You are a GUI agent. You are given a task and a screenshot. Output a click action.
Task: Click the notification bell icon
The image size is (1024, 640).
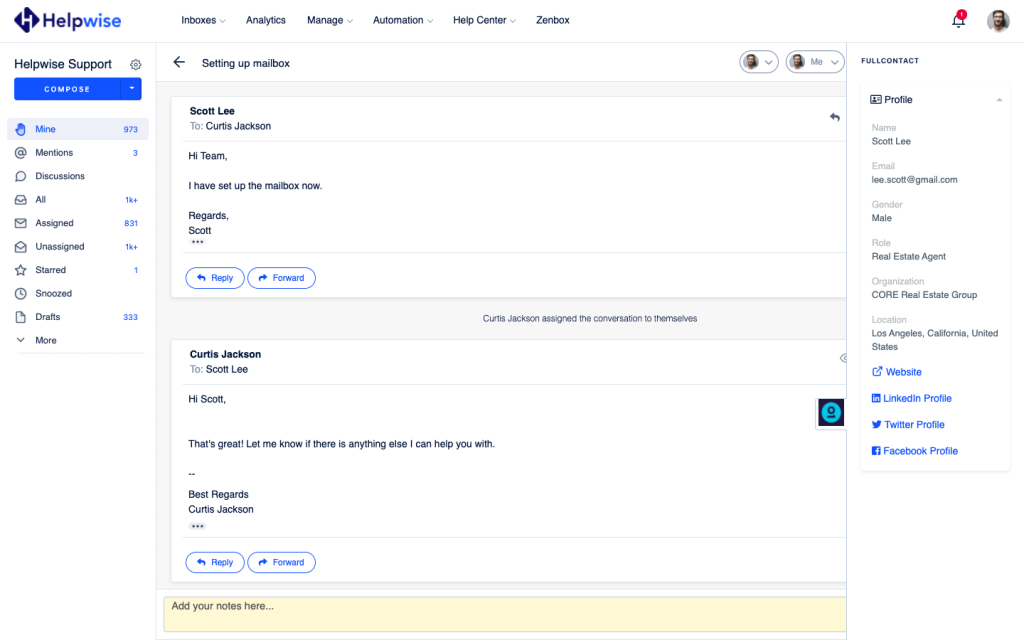958,21
